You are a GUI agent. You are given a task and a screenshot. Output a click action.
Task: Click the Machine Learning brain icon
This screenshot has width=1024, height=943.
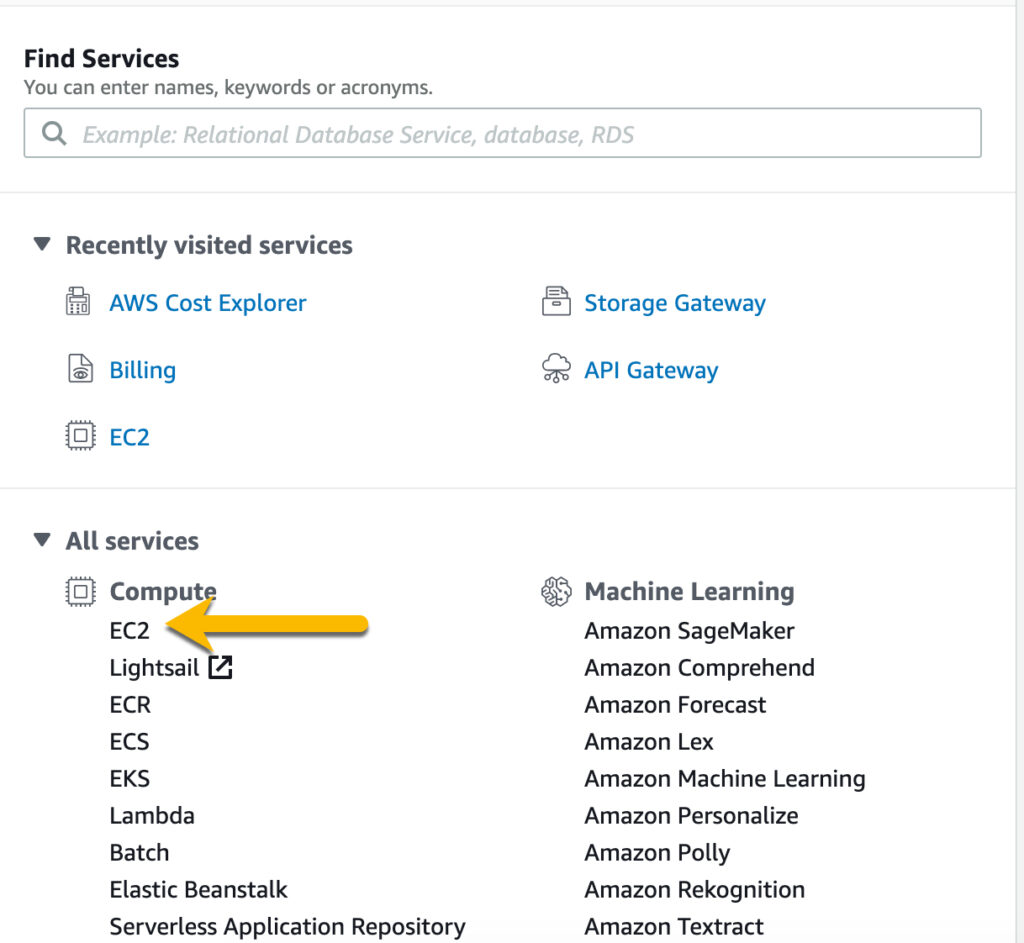coord(556,592)
